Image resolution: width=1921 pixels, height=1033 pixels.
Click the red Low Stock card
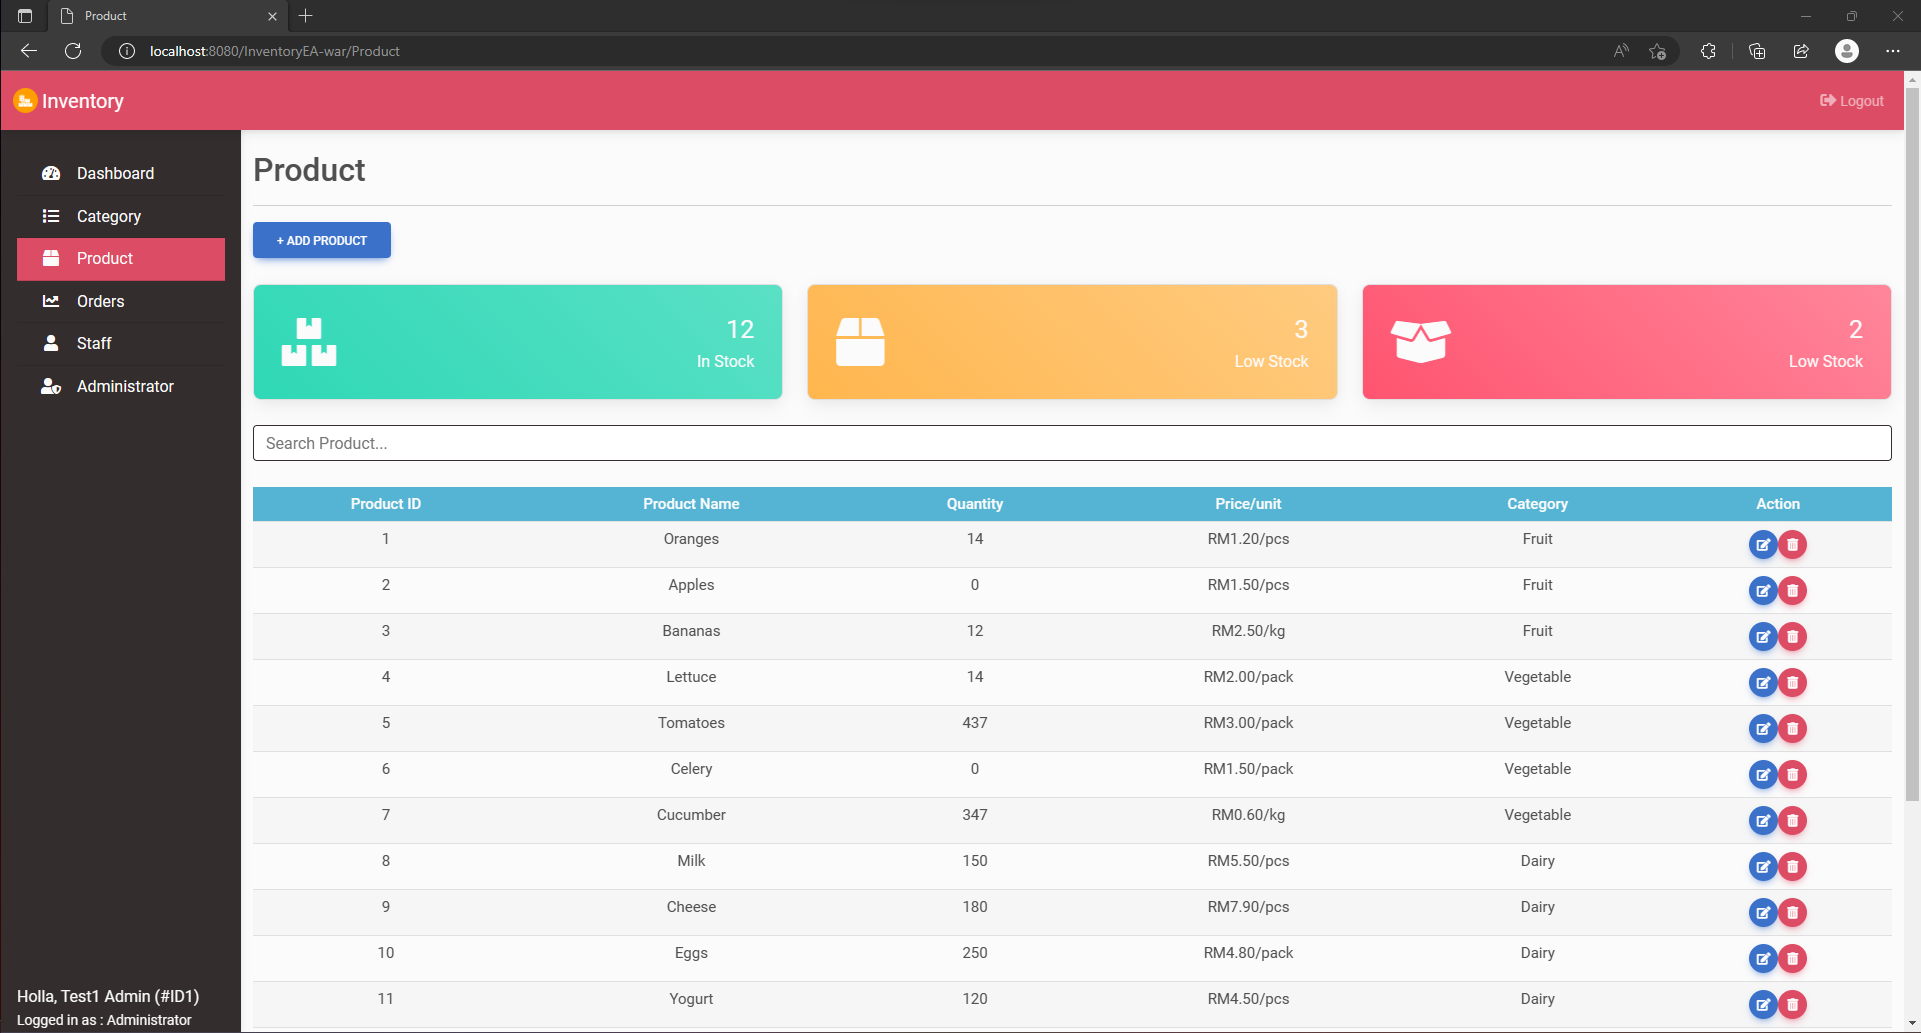click(1627, 342)
